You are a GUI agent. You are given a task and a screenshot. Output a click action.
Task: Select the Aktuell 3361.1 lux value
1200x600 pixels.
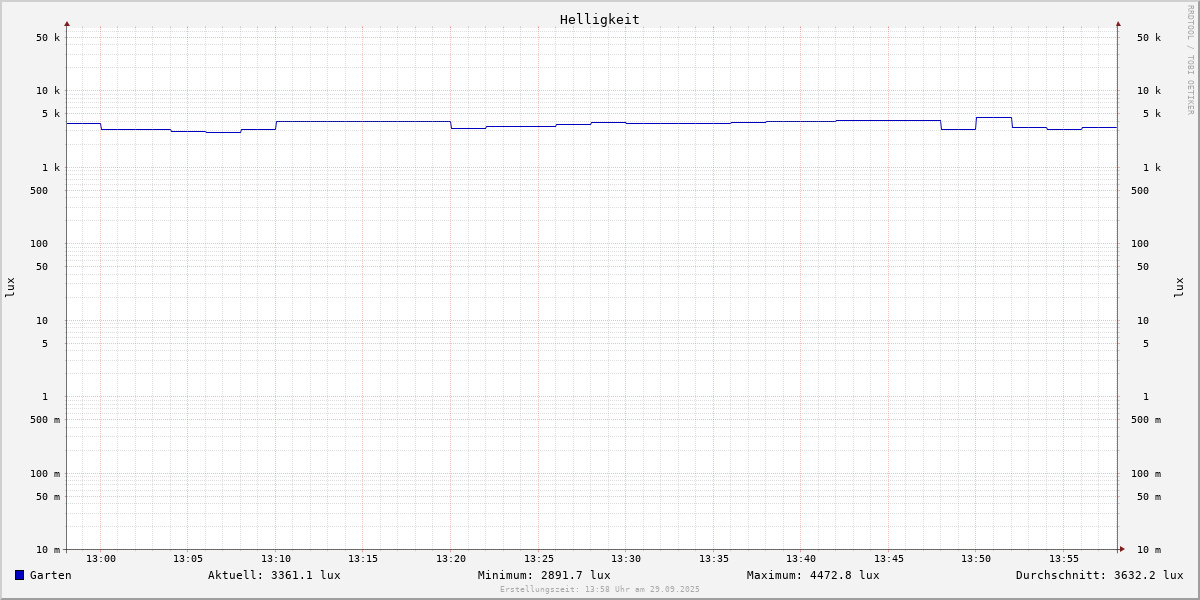[274, 575]
